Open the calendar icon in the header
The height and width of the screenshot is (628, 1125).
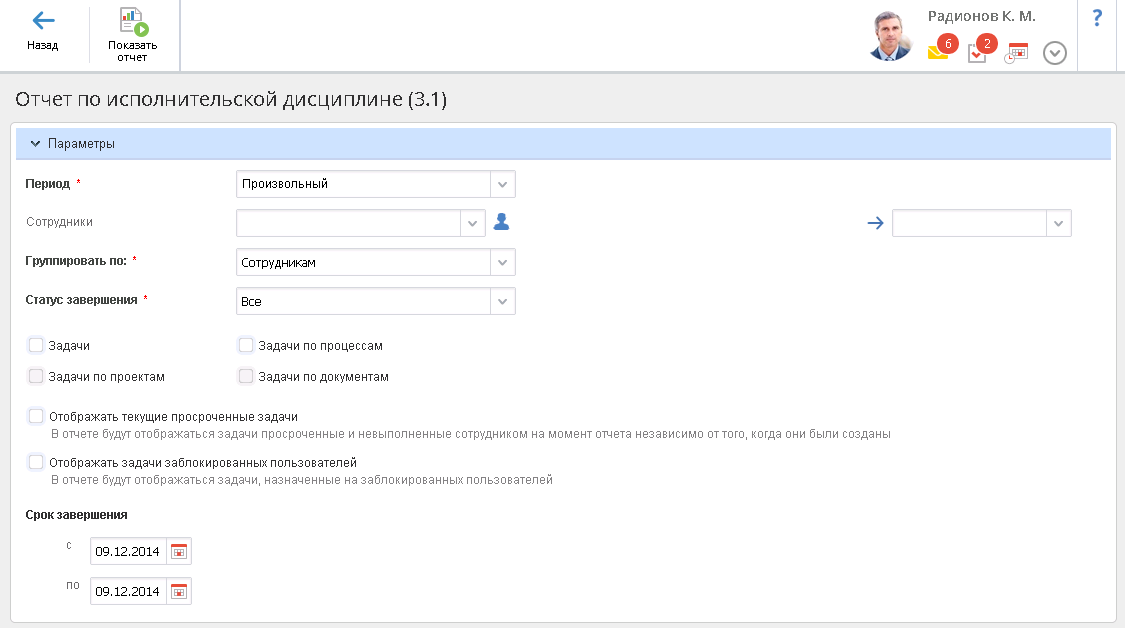coord(1017,53)
